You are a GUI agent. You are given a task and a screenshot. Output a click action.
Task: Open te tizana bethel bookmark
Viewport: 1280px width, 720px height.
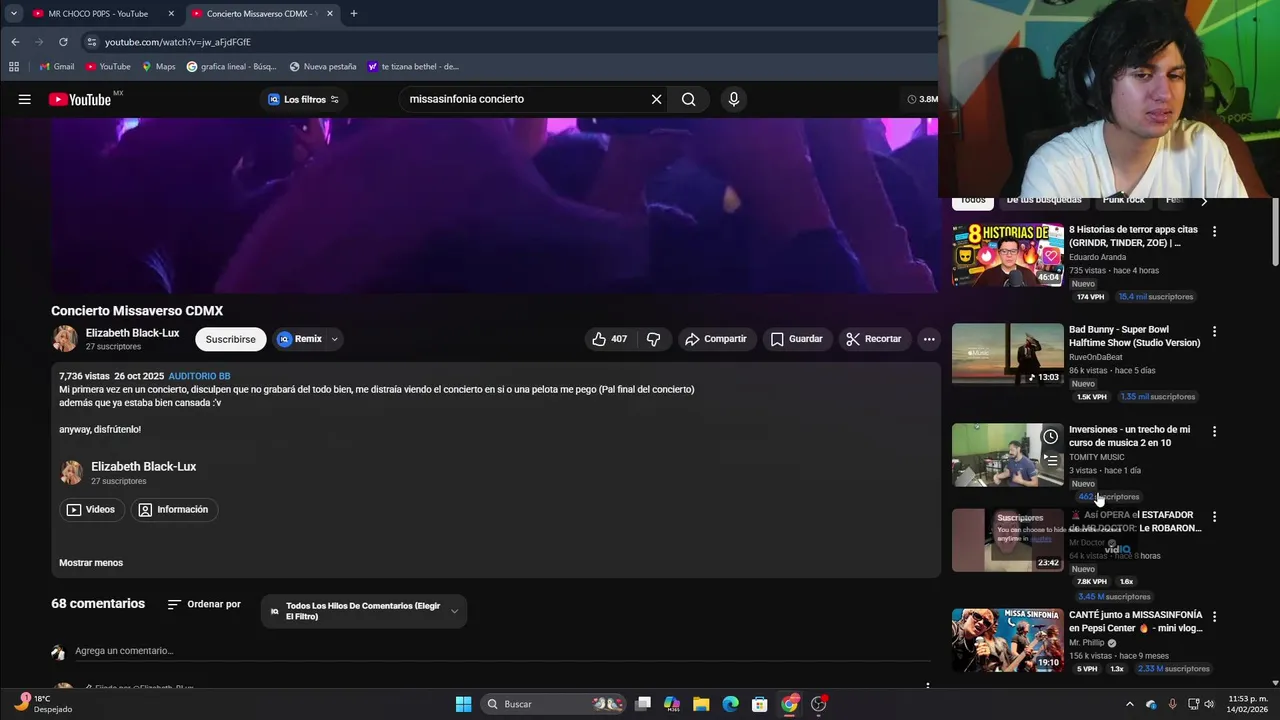413,66
